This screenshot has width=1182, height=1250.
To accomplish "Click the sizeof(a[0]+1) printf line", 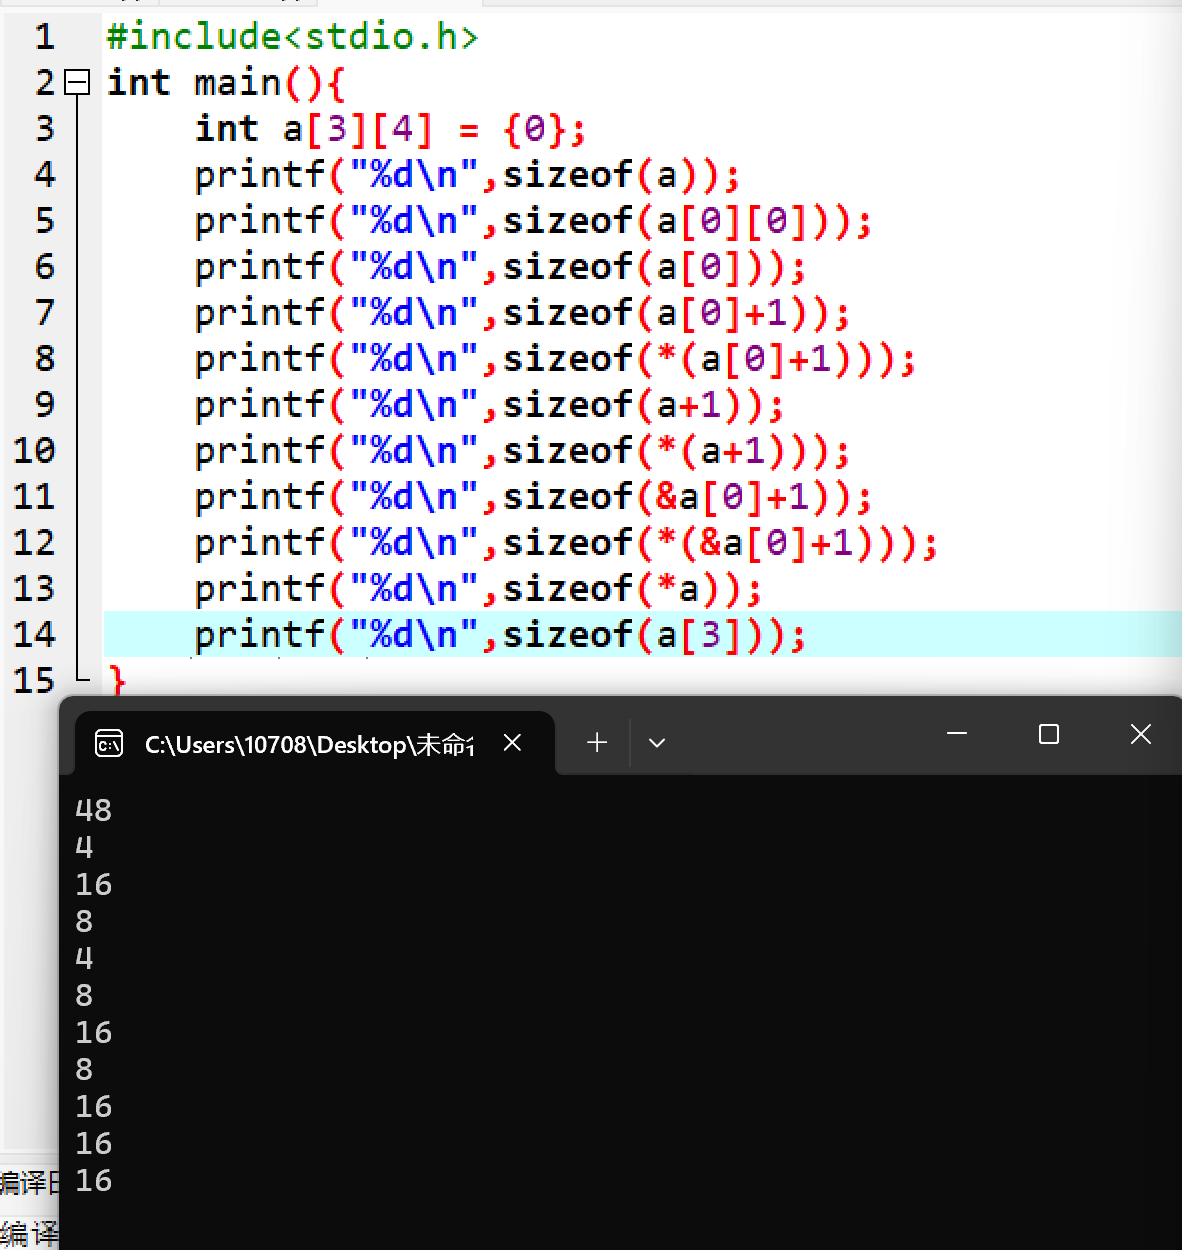I will [x=522, y=313].
